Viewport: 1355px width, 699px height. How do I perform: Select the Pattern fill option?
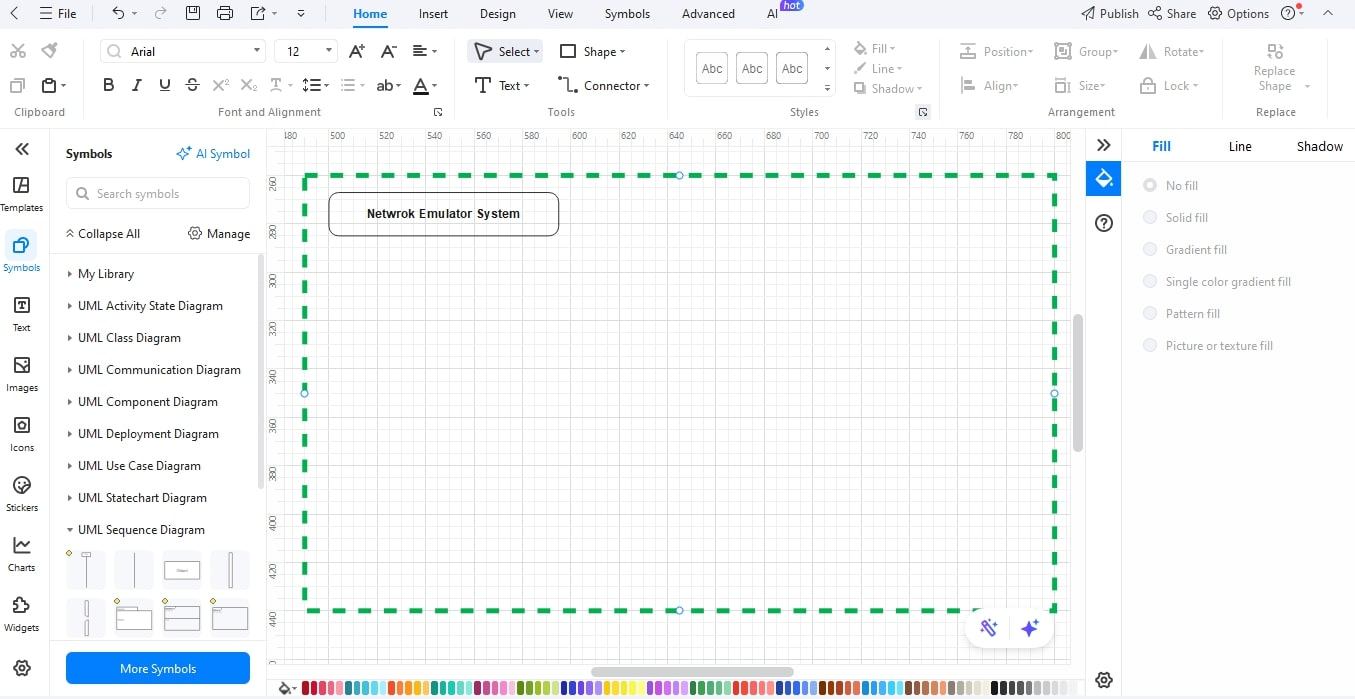click(1182, 313)
